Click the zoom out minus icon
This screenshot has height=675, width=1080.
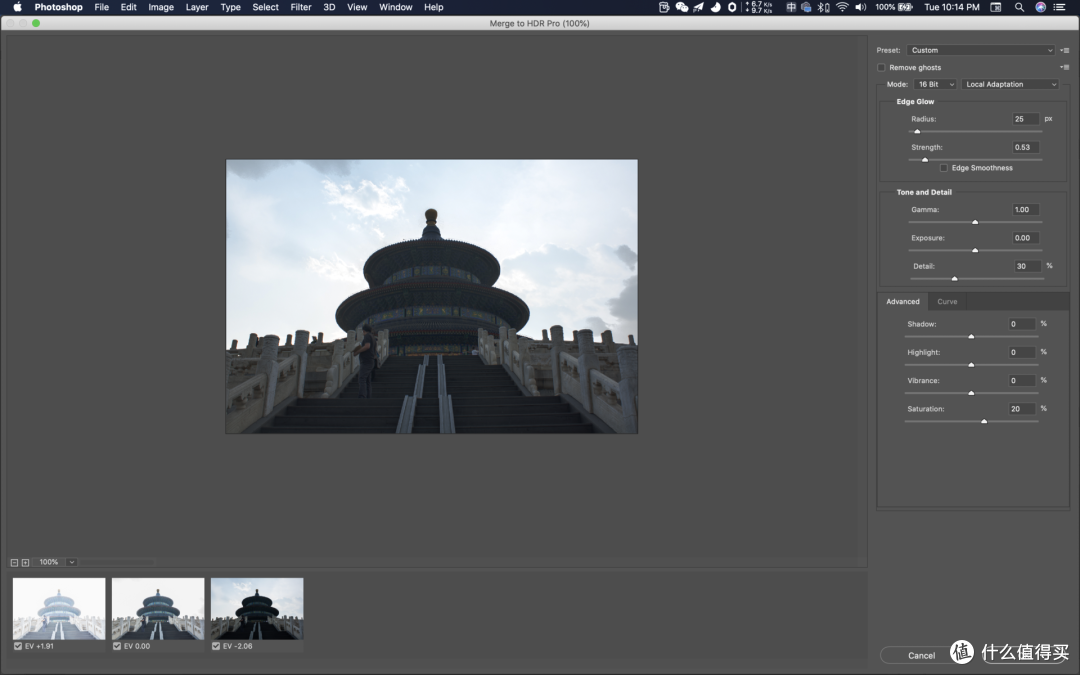click(14, 563)
